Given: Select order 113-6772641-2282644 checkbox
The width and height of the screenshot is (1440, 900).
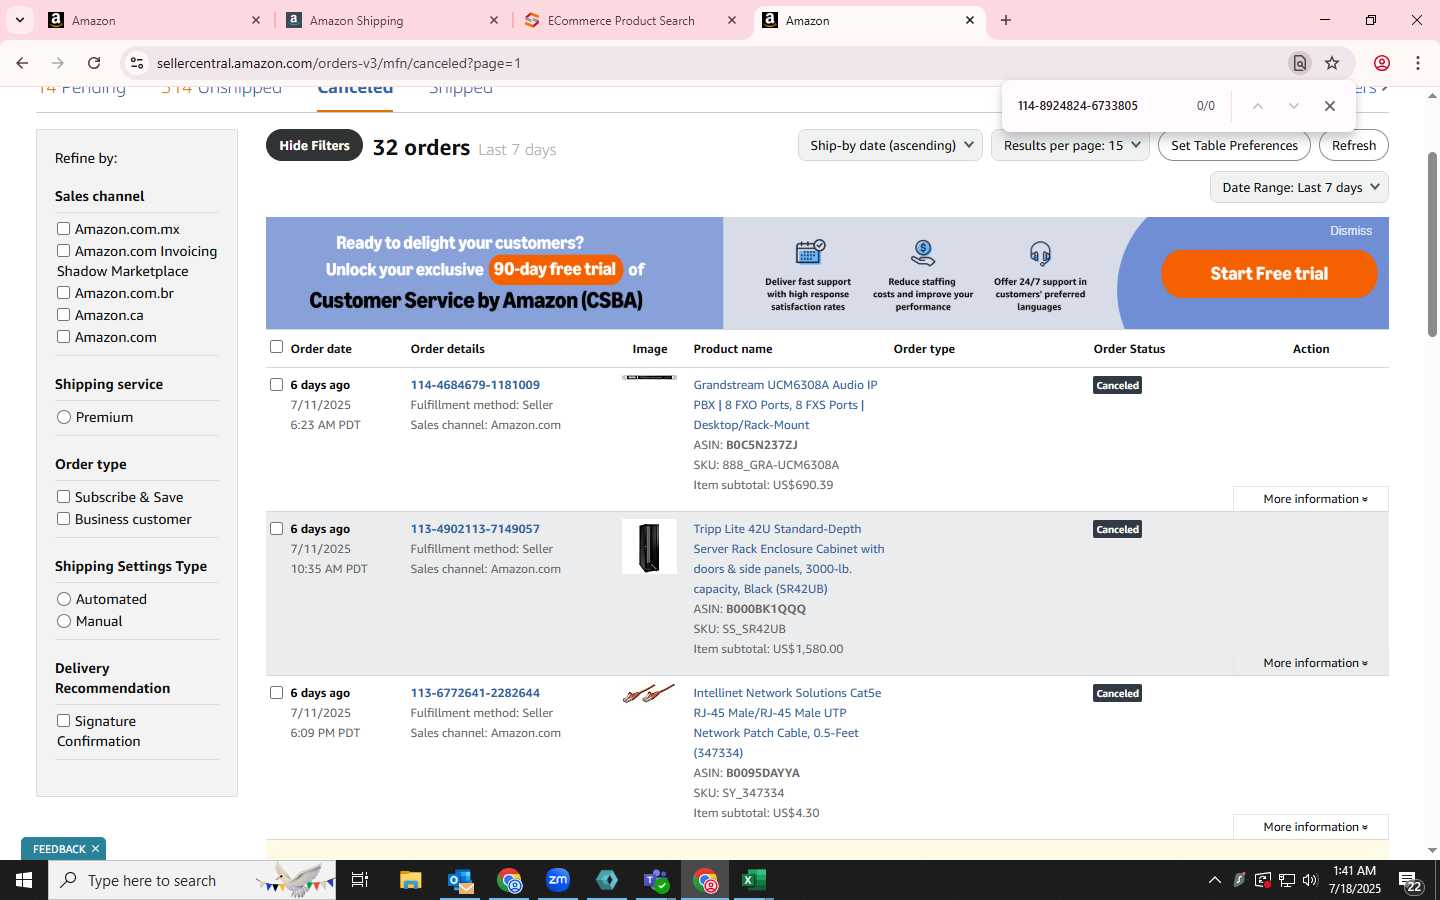Looking at the screenshot, I should (276, 692).
